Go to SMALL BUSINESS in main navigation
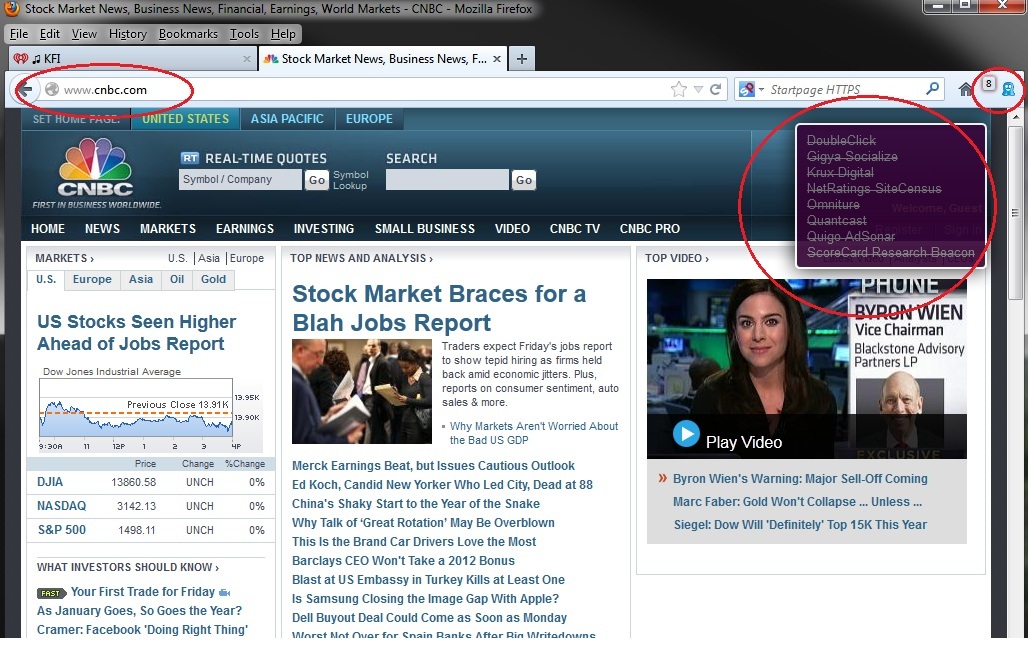Screen dimensions: 1028x668 pos(425,229)
